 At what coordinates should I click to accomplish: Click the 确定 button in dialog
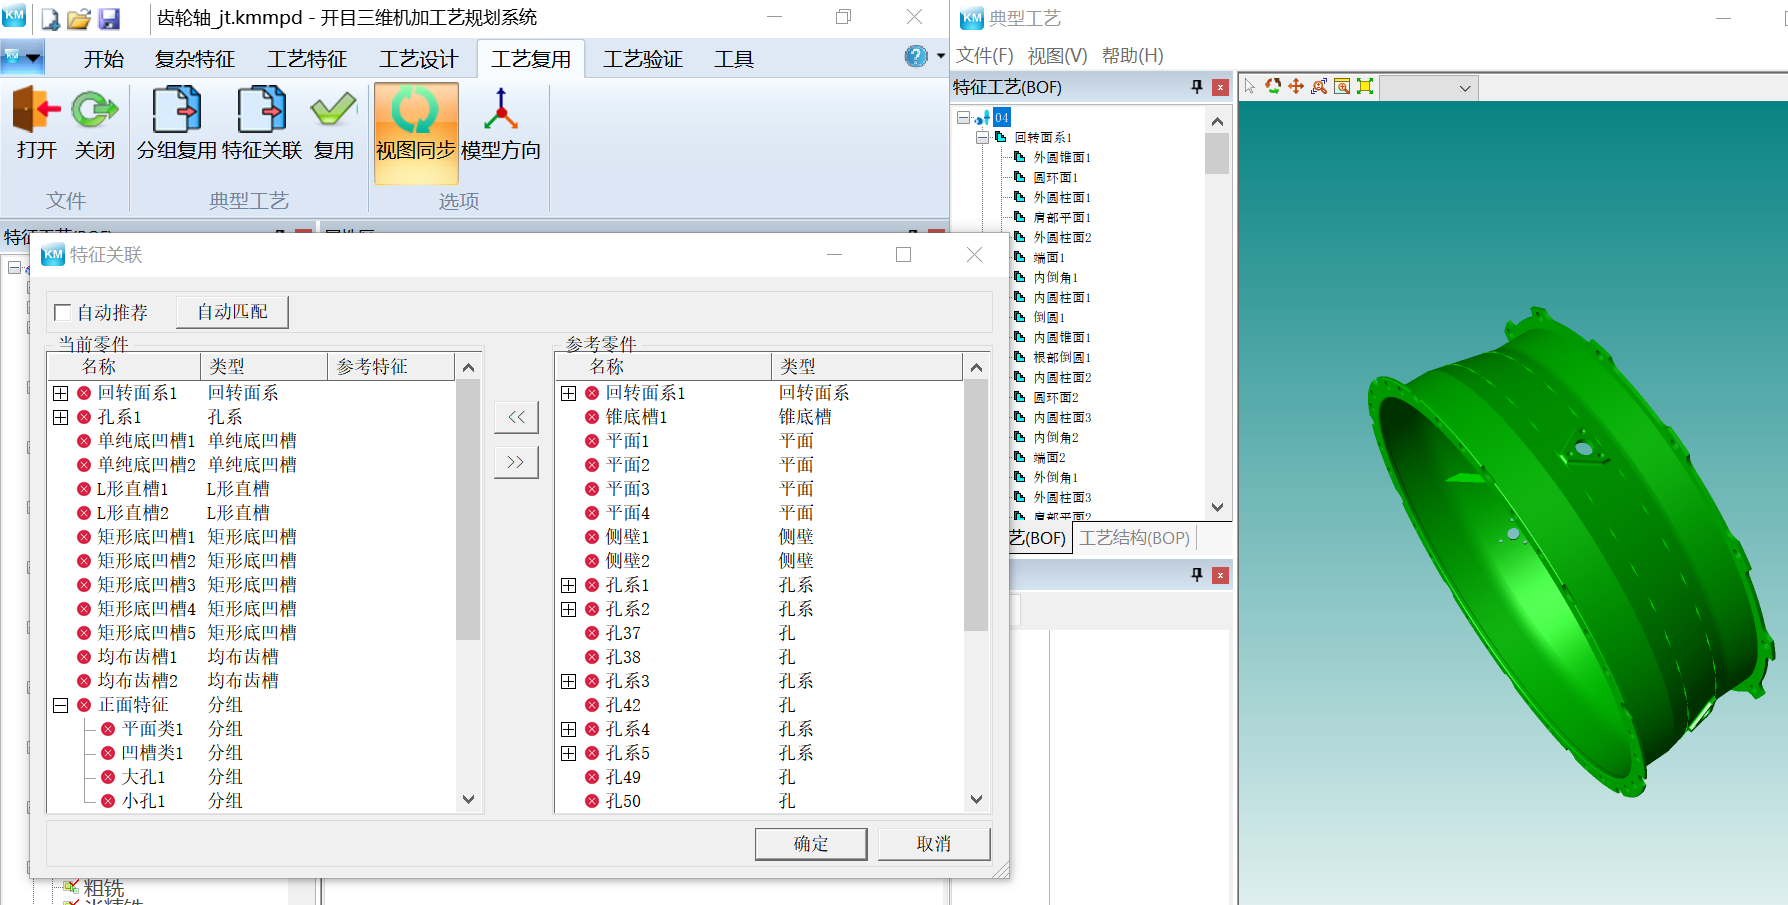810,844
